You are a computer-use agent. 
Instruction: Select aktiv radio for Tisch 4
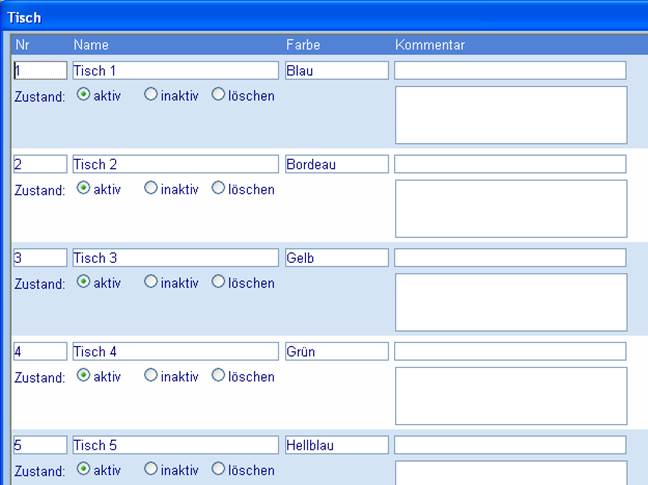click(84, 377)
